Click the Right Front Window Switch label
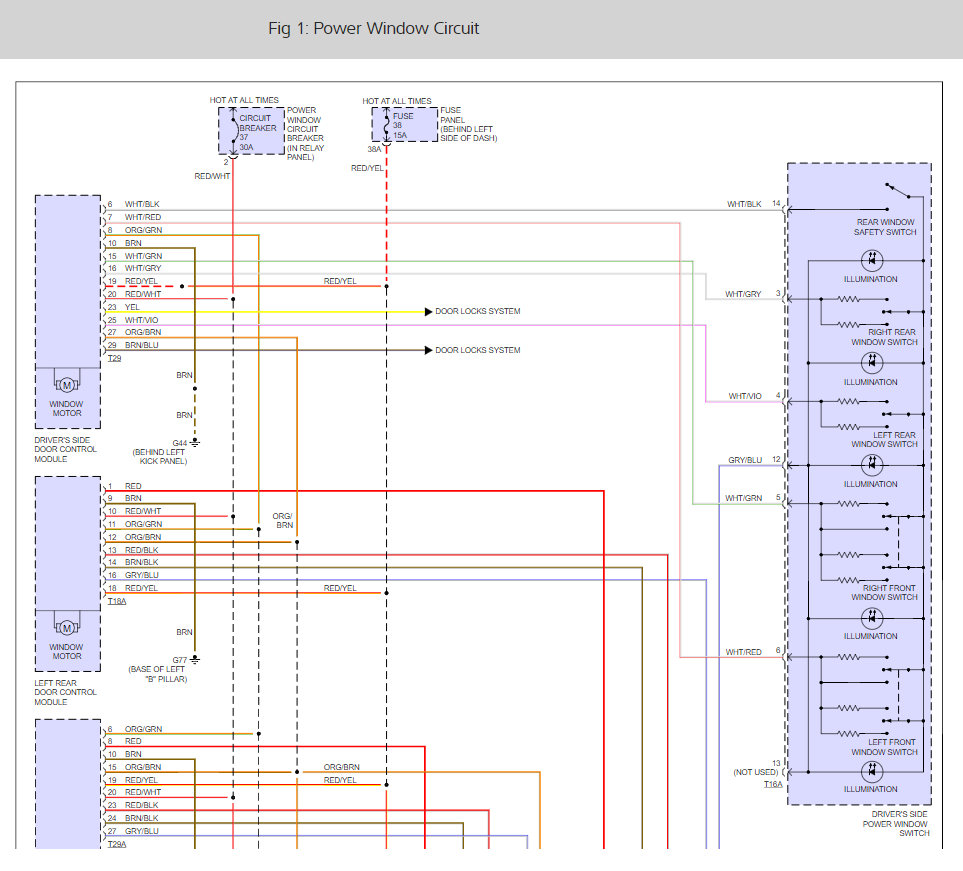963x871 pixels. coord(884,592)
